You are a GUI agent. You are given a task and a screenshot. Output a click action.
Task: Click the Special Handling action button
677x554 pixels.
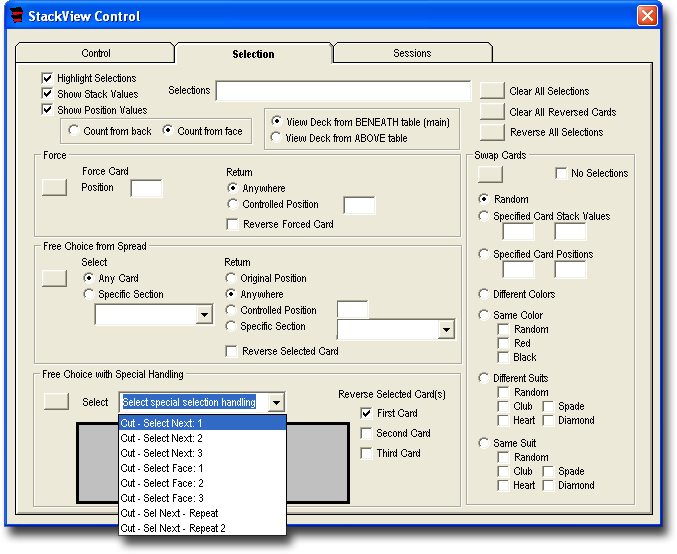pyautogui.click(x=56, y=402)
